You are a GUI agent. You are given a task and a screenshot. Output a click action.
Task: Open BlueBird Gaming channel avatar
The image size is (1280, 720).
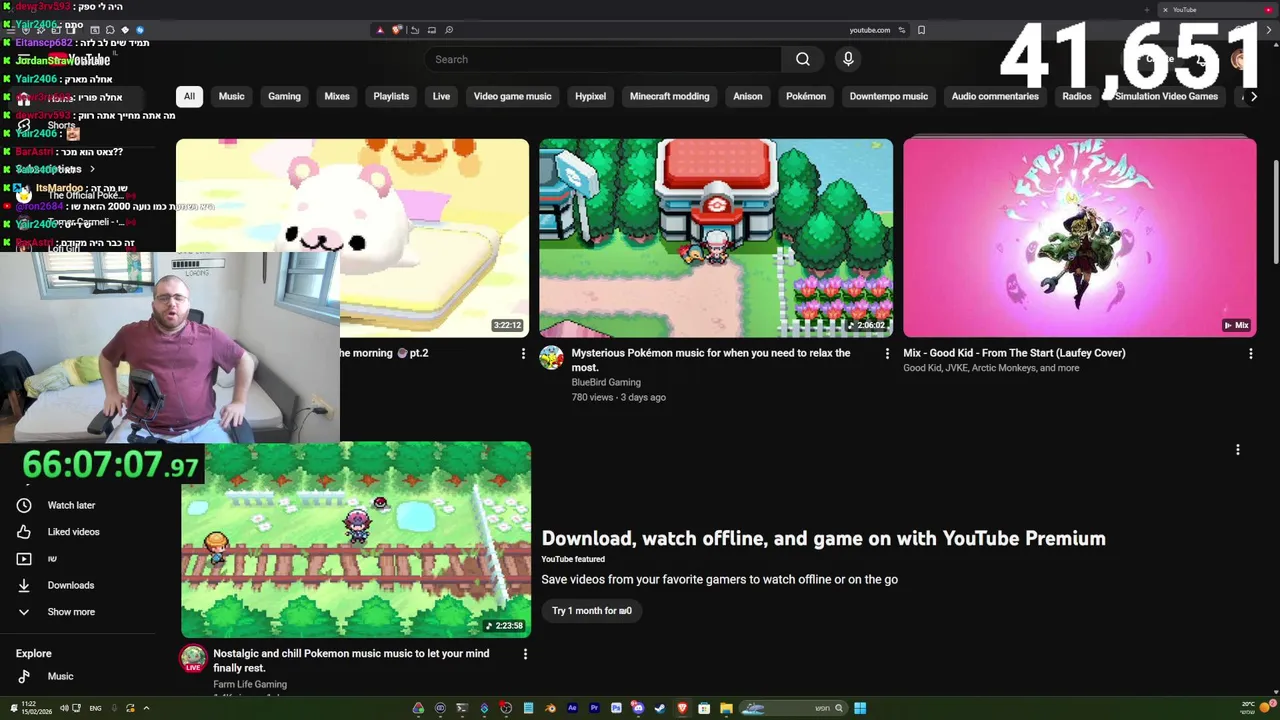(x=552, y=358)
